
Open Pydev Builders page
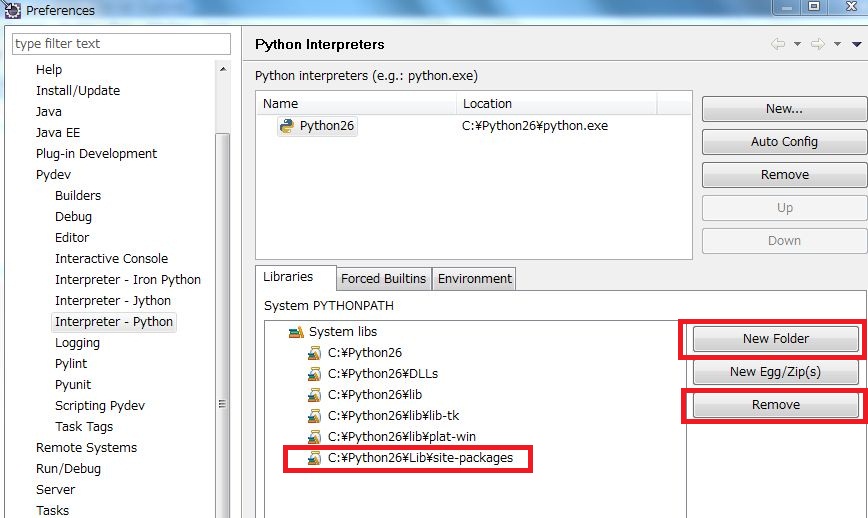coord(78,196)
